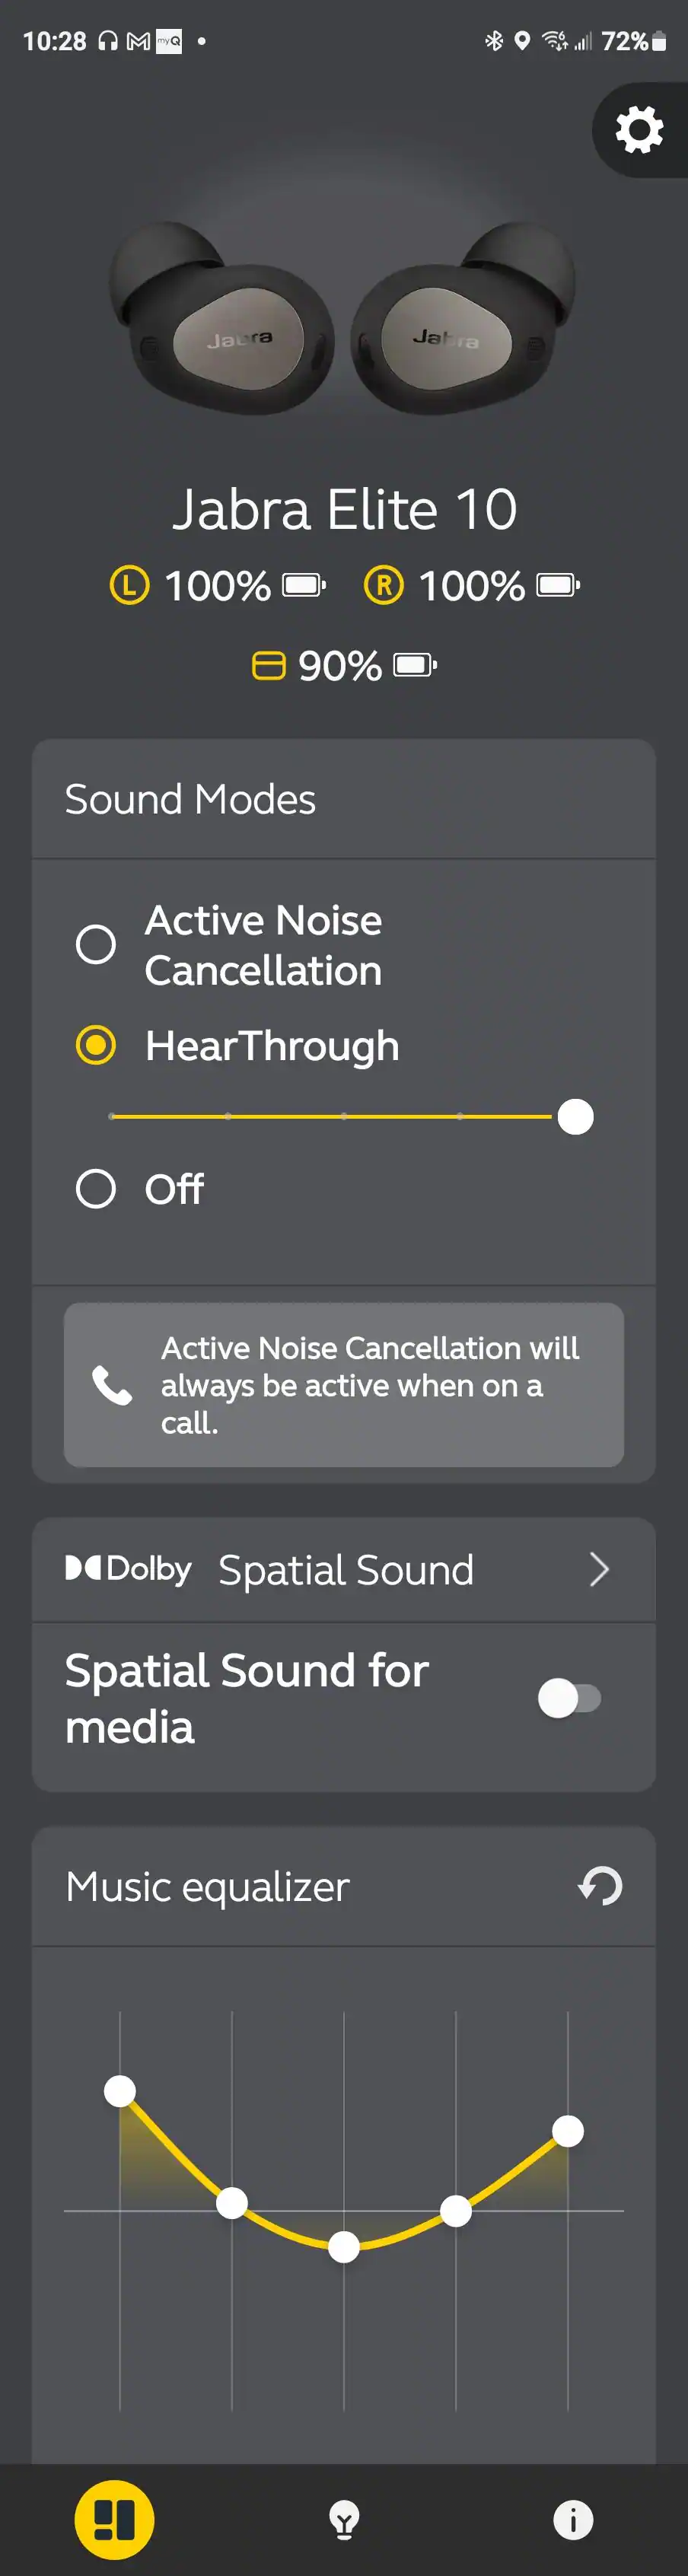This screenshot has height=2576, width=688.
Task: Tap the phone icon in the call notice
Action: click(x=111, y=1385)
